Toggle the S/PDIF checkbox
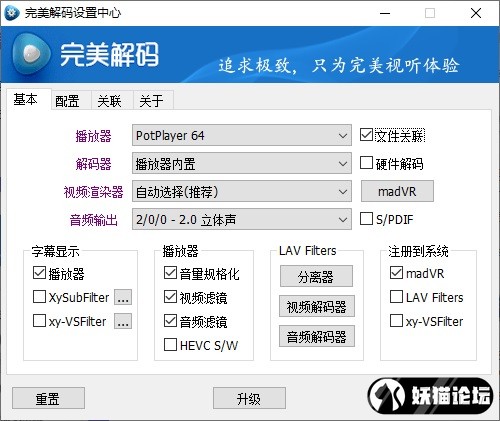Image resolution: width=500 pixels, height=421 pixels. pos(366,219)
